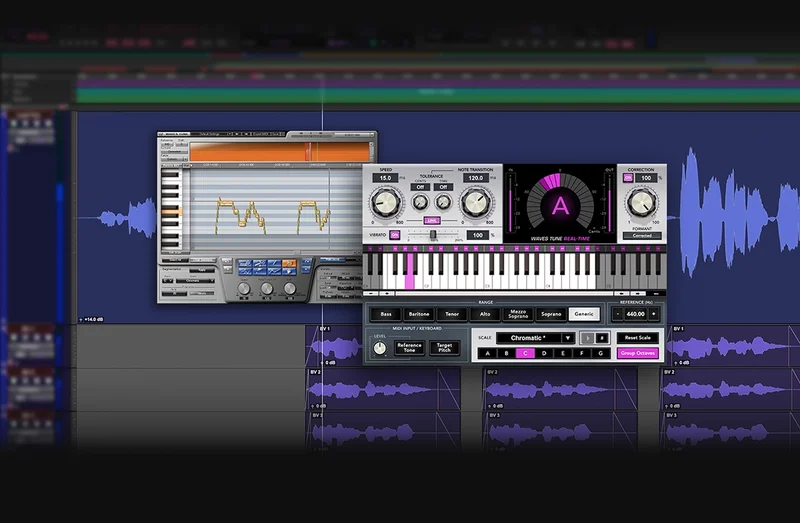Click the Reference Tone button

409,348
